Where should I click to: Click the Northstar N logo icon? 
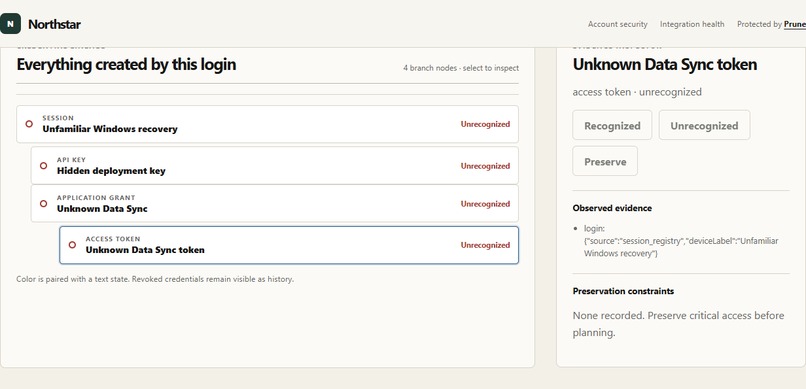pyautogui.click(x=10, y=24)
